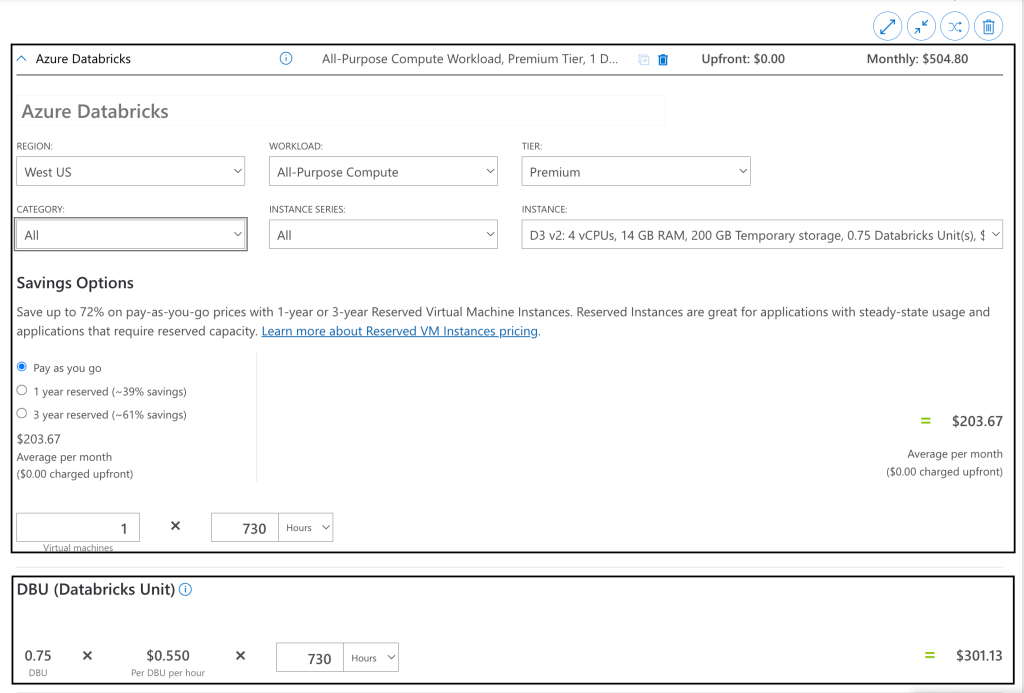This screenshot has width=1024, height=693.
Task: Click the Azure Databricks name text field
Action: (340, 111)
